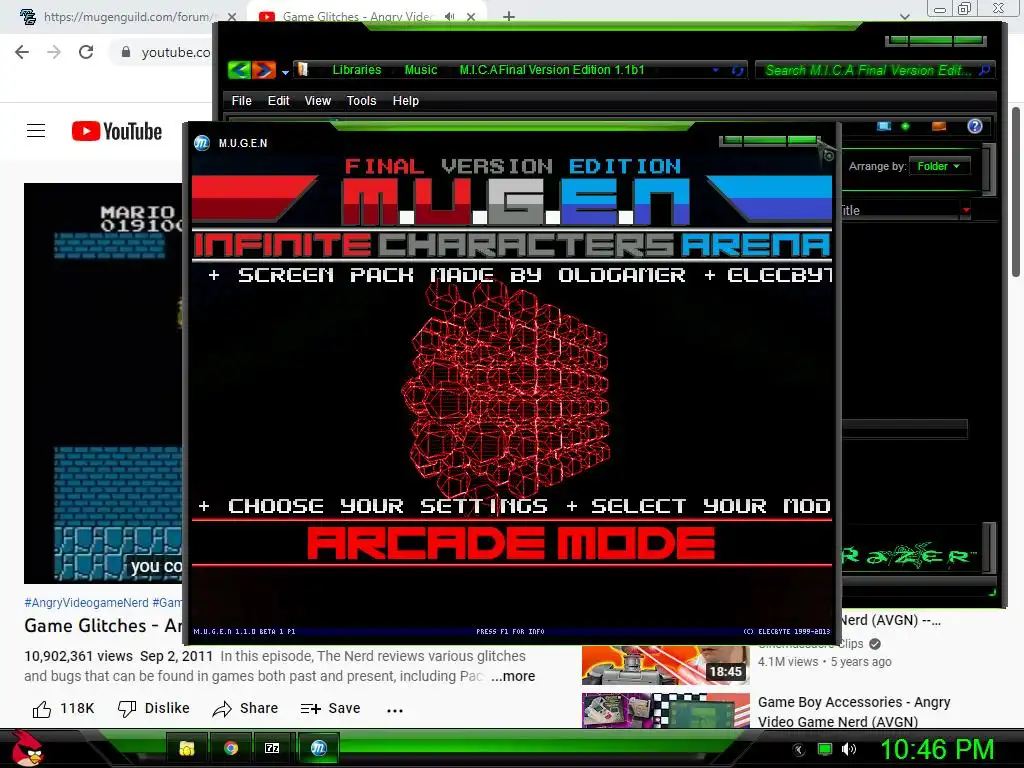Click the green dot view options arrow

pyautogui.click(x=905, y=126)
